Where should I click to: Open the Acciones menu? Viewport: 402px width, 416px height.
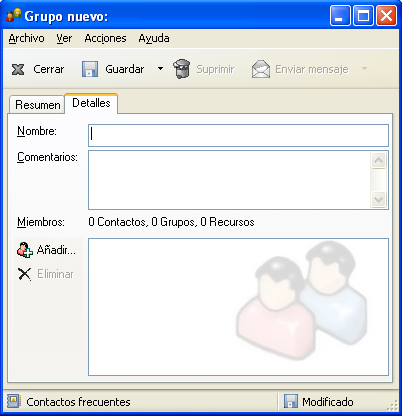pyautogui.click(x=105, y=38)
